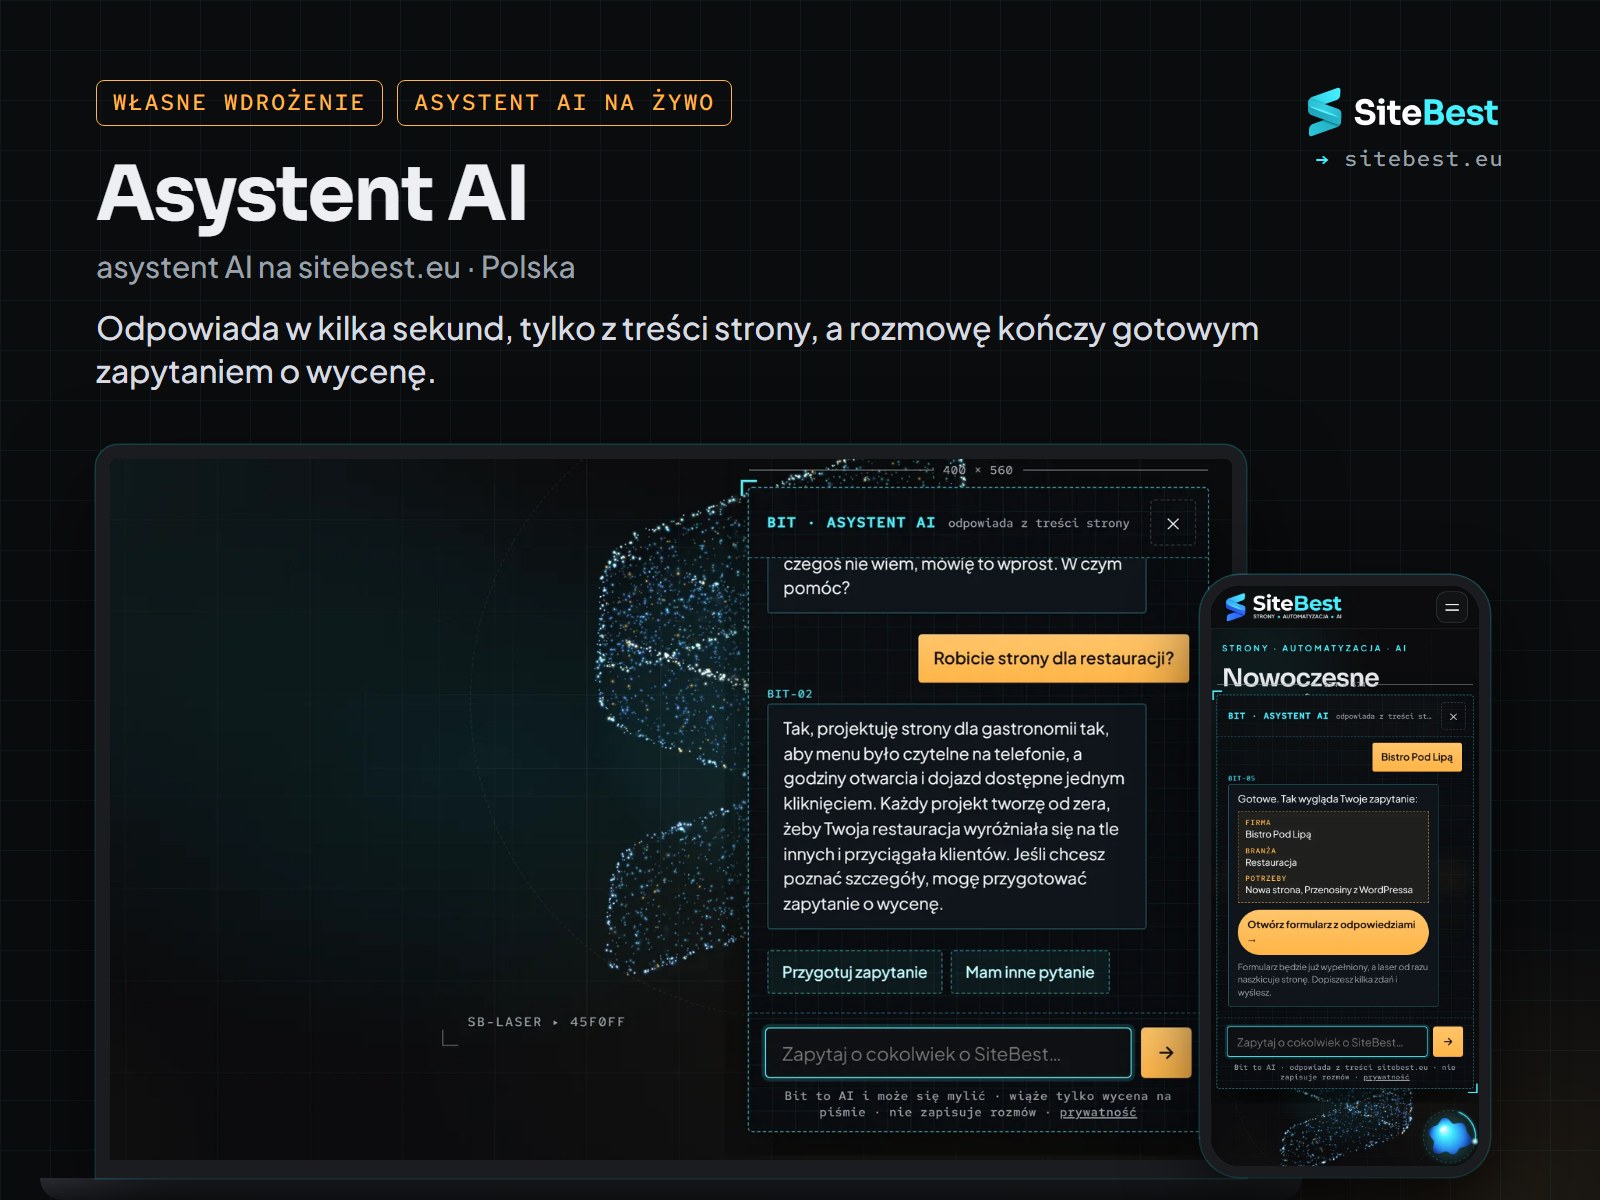Open the blue assistant orb launcher on phone
1600x1200 pixels.
[1451, 1136]
